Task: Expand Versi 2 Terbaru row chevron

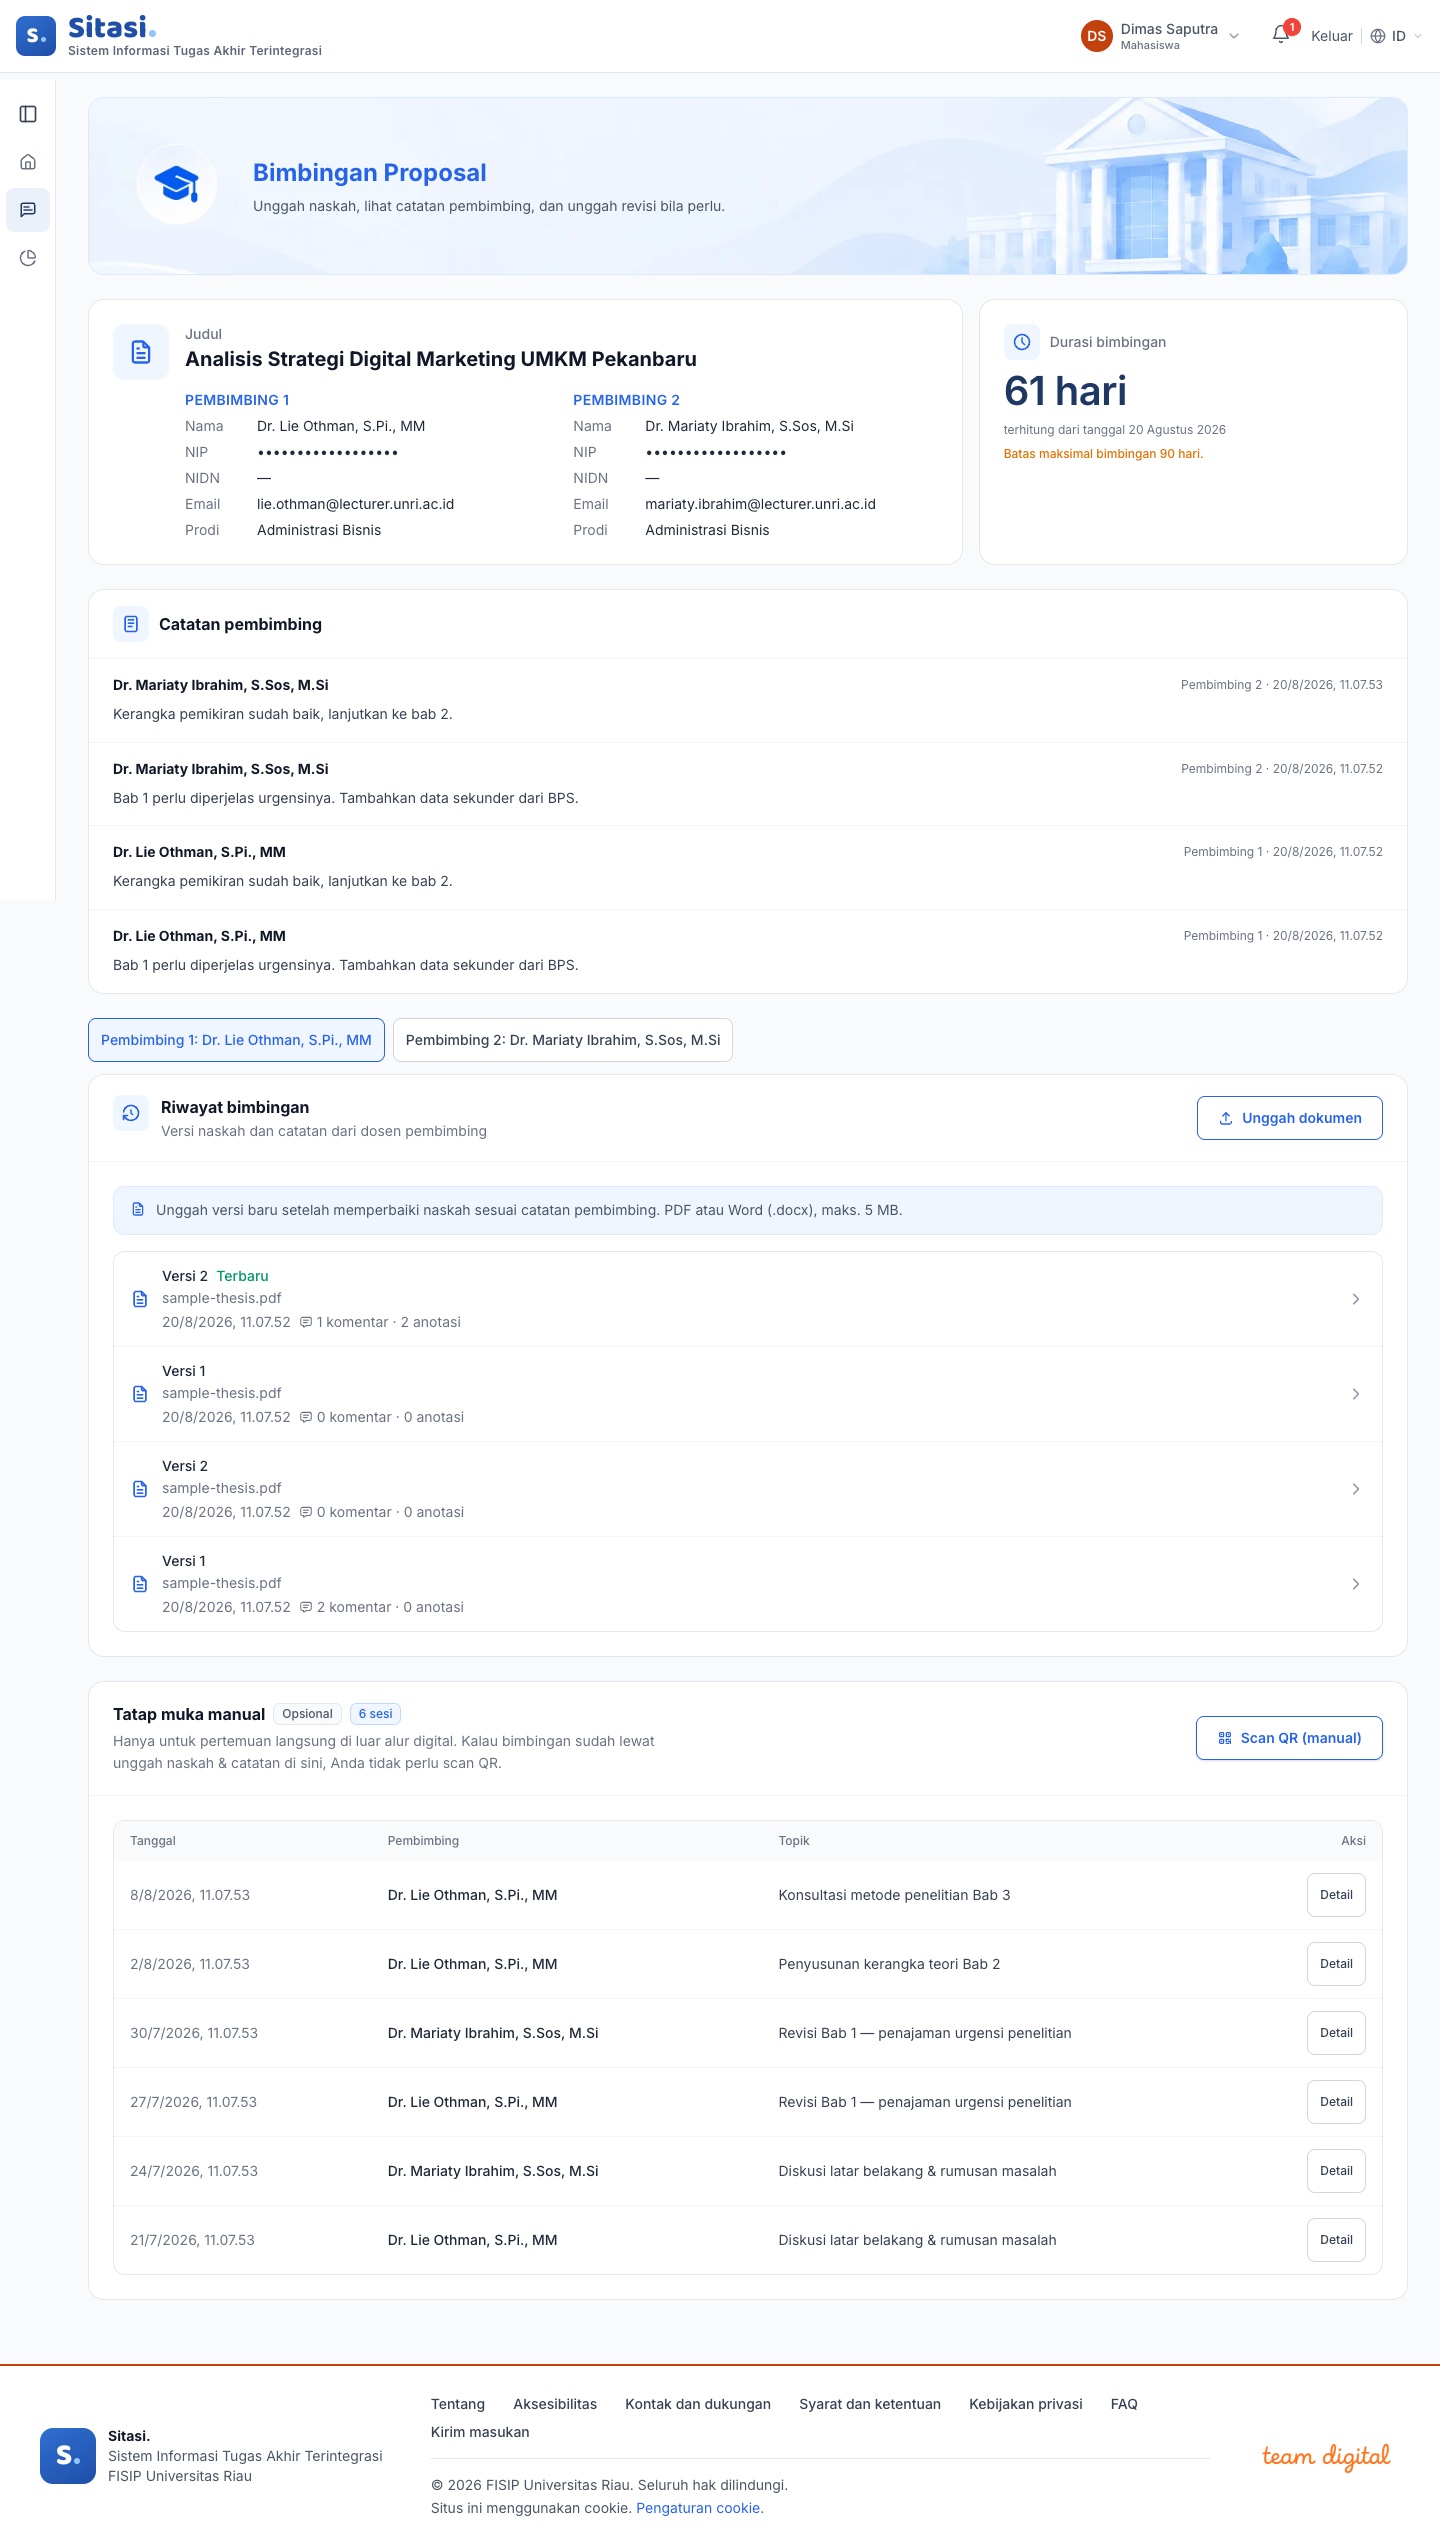Action: [x=1356, y=1299]
